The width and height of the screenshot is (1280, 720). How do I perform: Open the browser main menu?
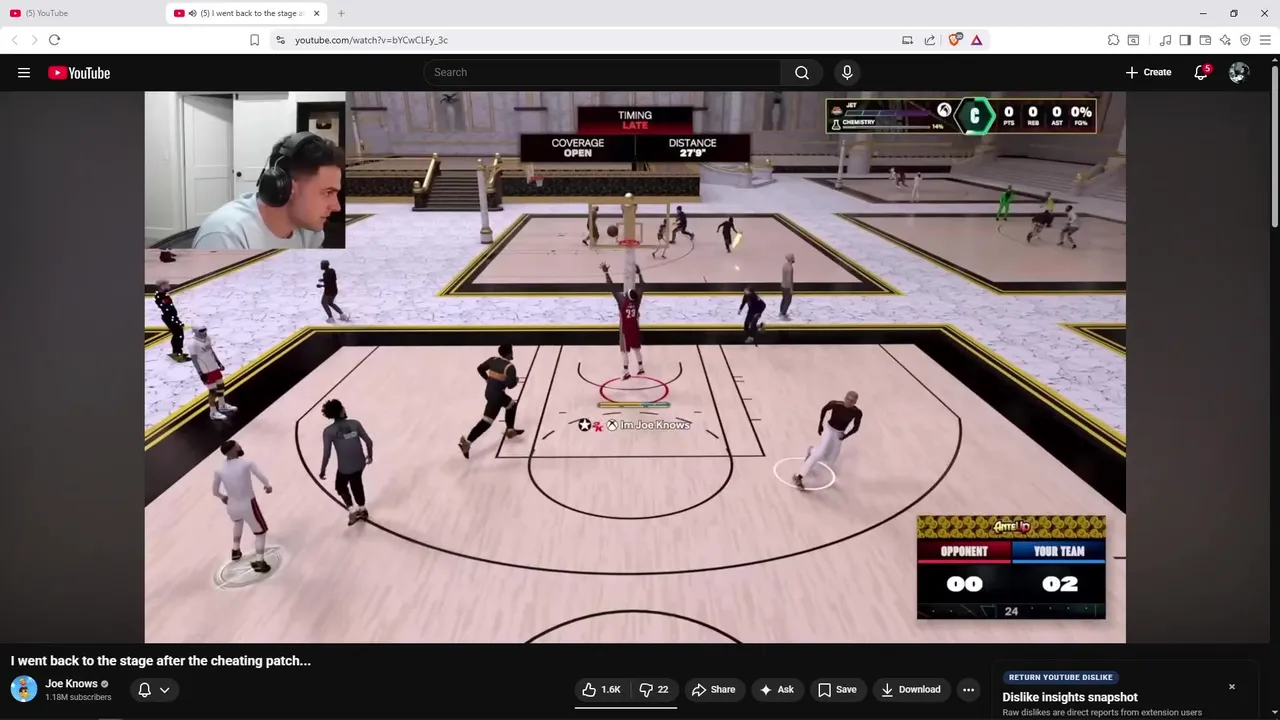(x=1265, y=40)
